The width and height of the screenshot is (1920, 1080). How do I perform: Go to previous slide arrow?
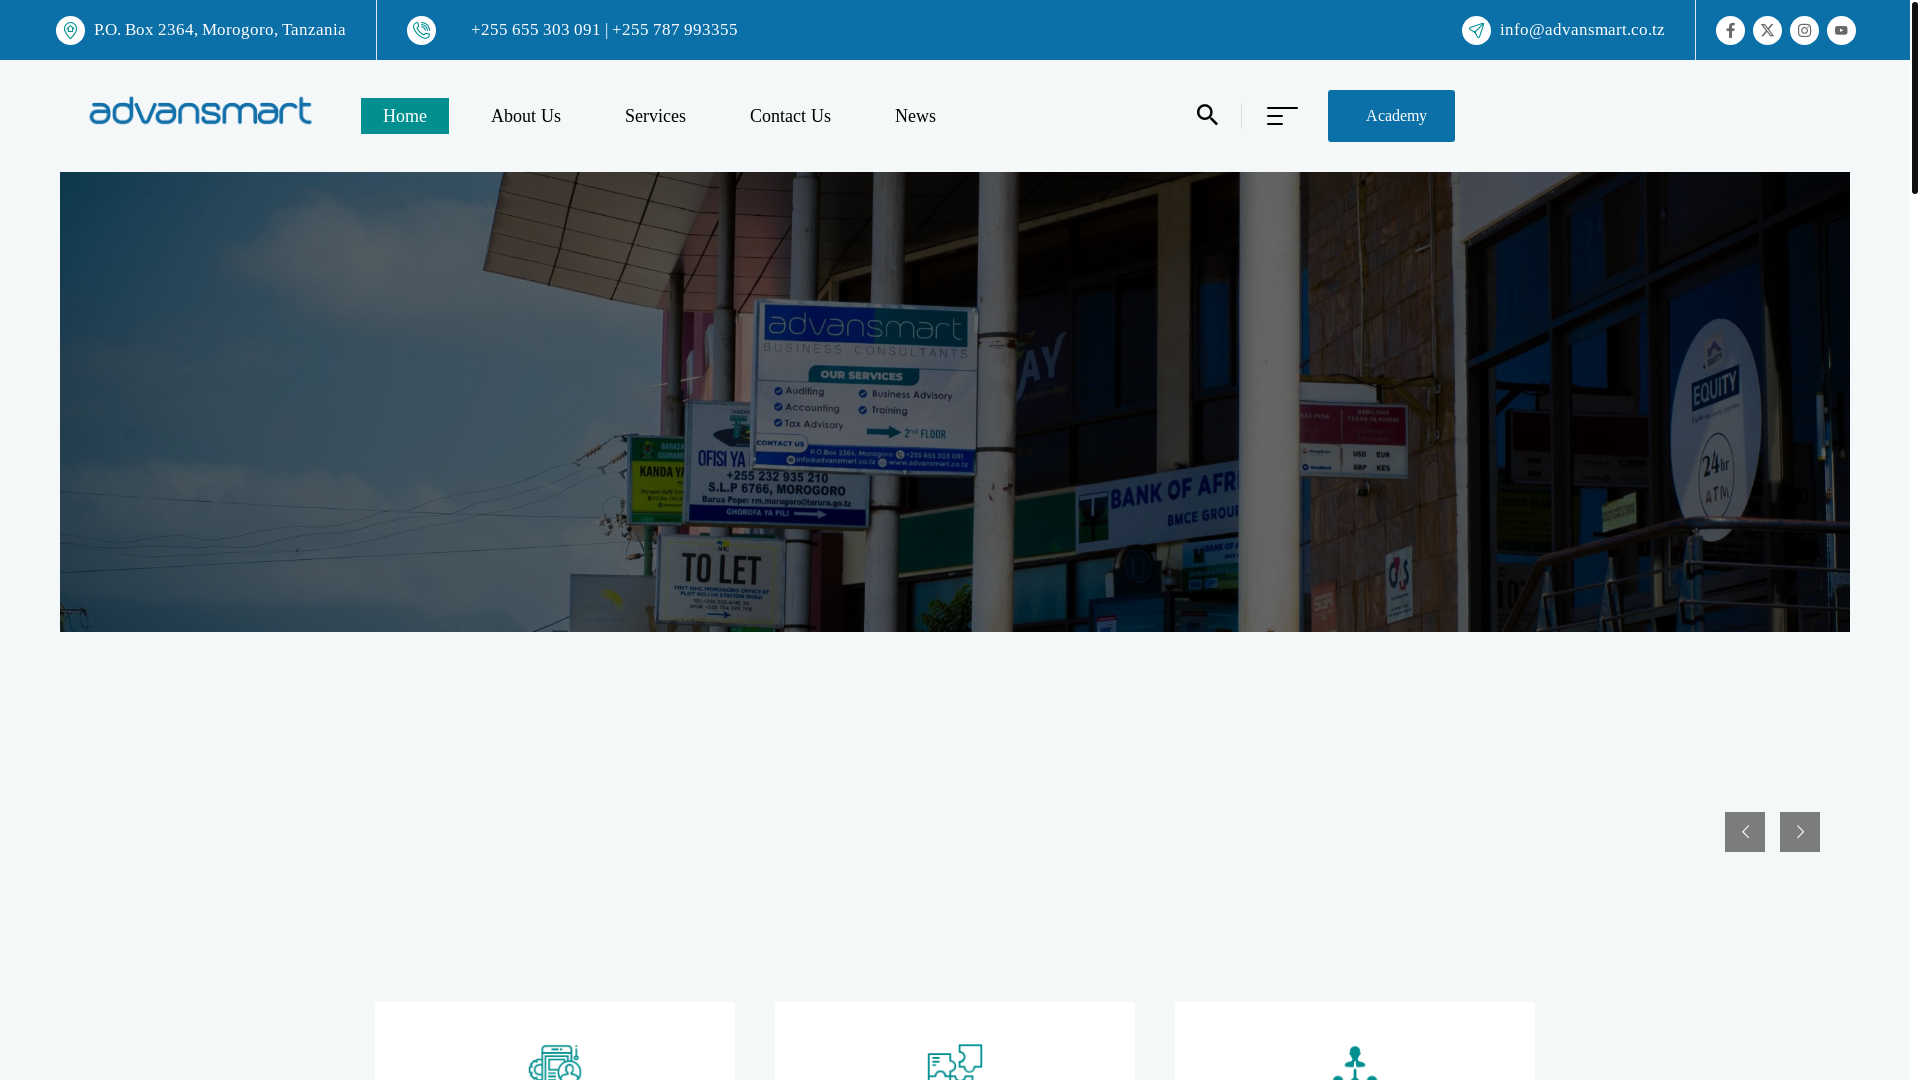pyautogui.click(x=1744, y=832)
